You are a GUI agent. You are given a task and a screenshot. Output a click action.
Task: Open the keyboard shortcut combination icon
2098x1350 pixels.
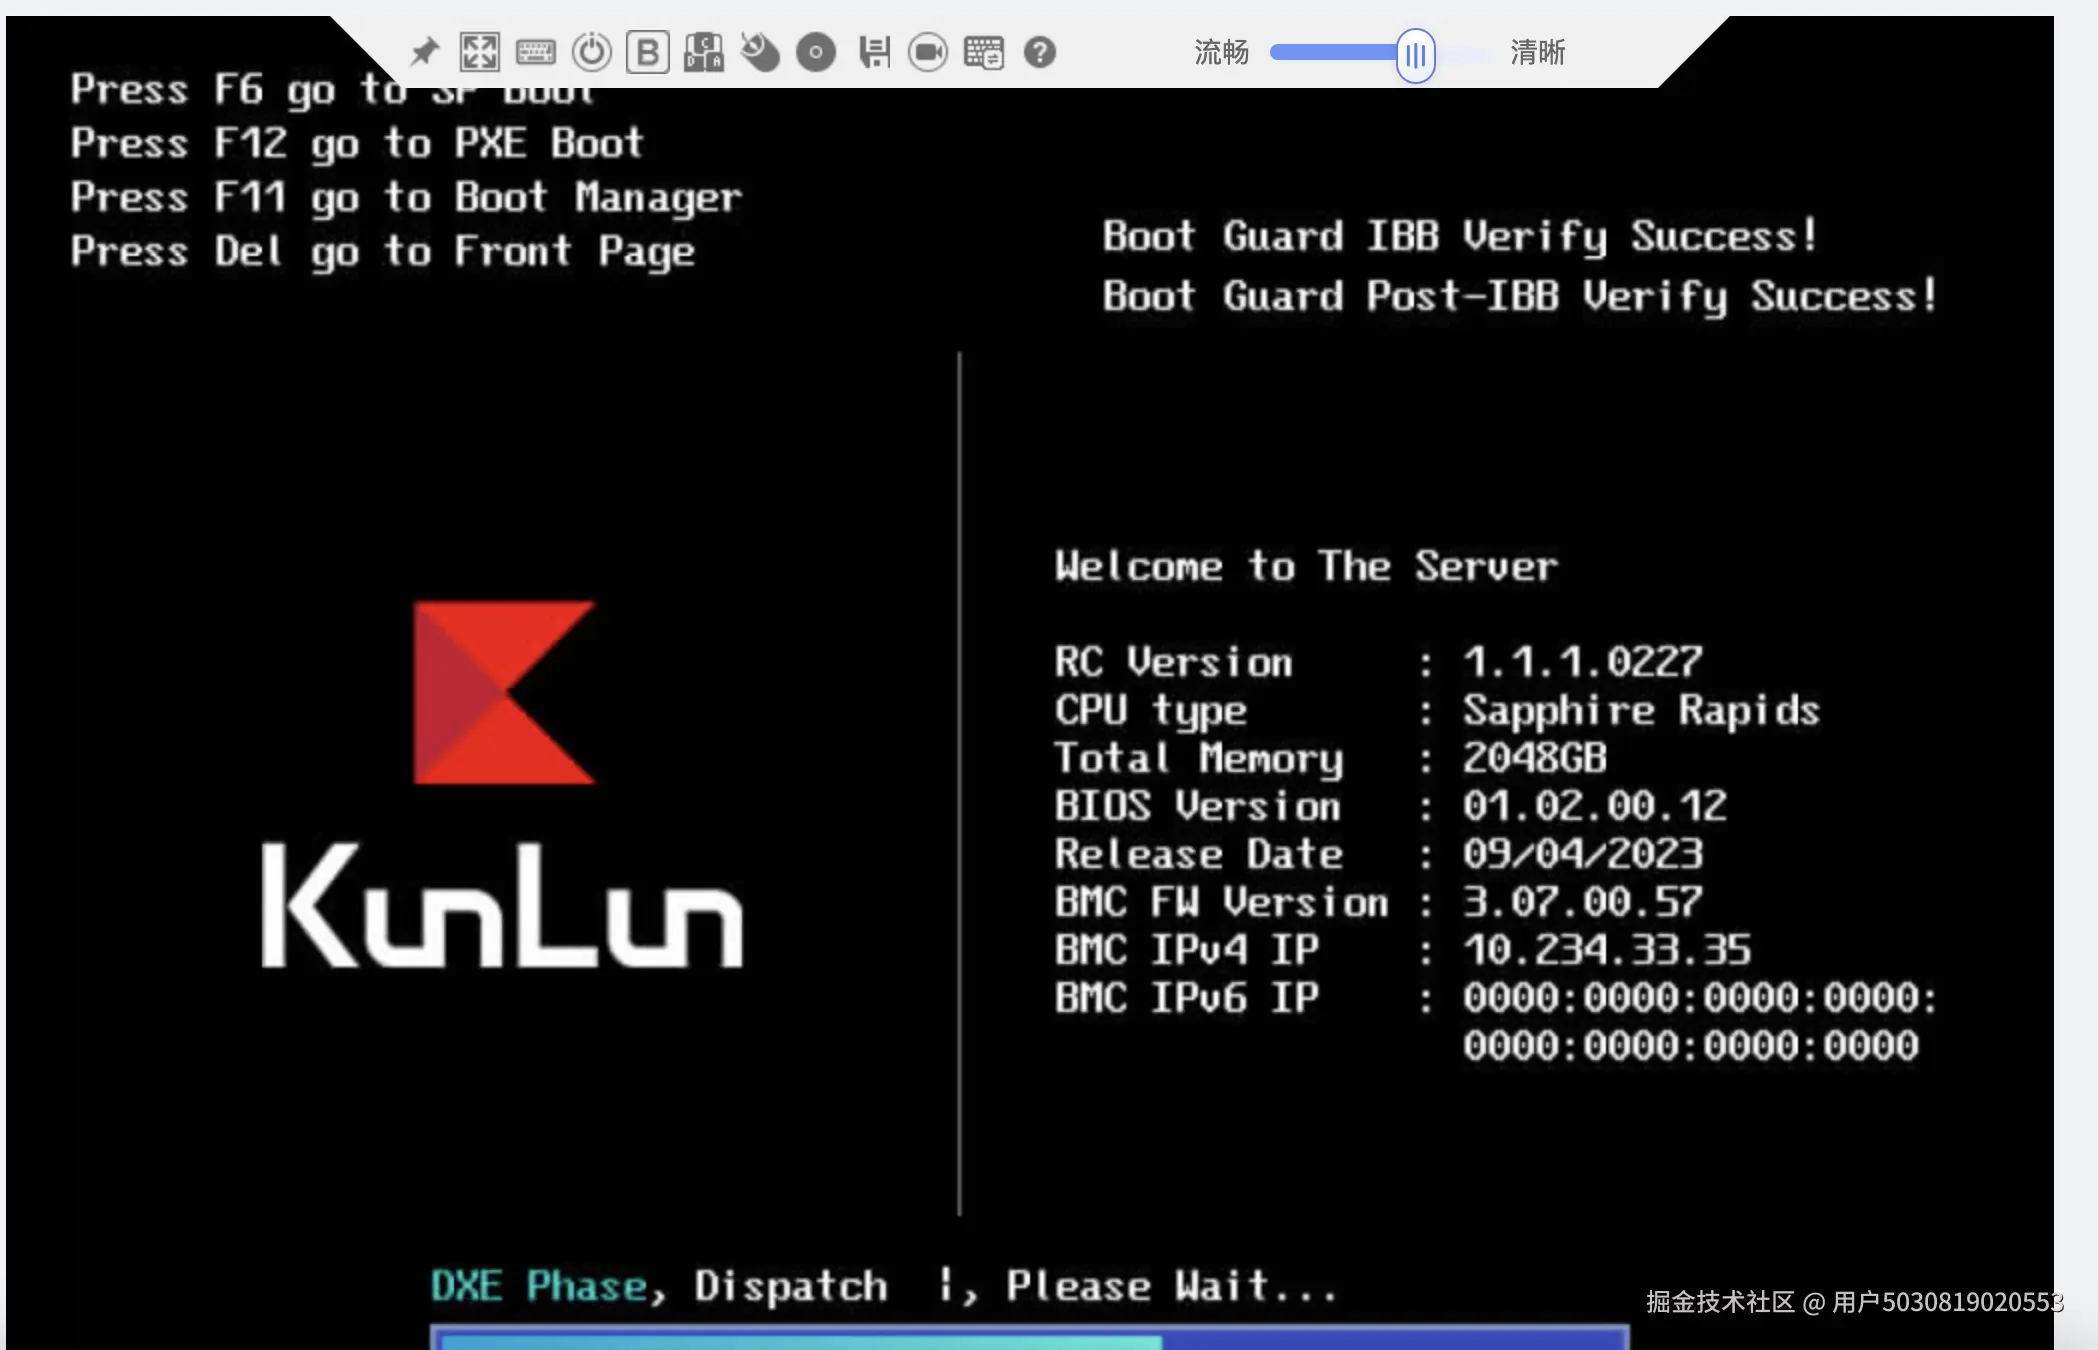click(x=984, y=52)
